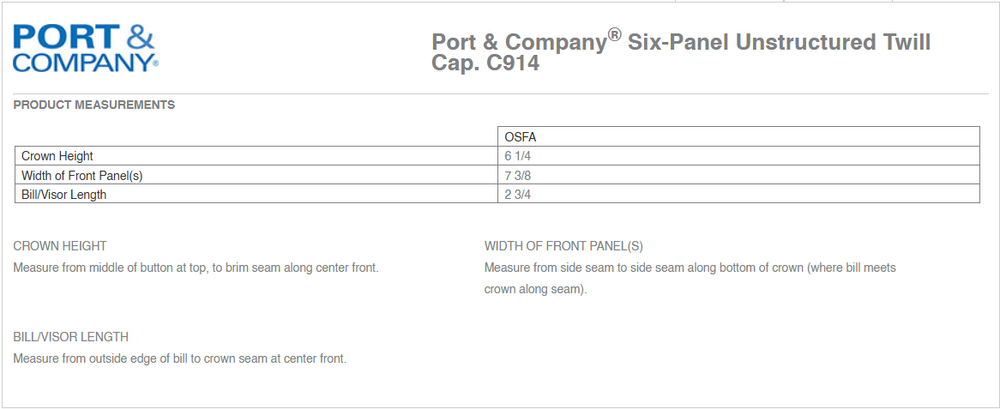Viewport: 1000px width, 409px height.
Task: Click the ampersand in the Port & Company logo
Action: [x=139, y=39]
